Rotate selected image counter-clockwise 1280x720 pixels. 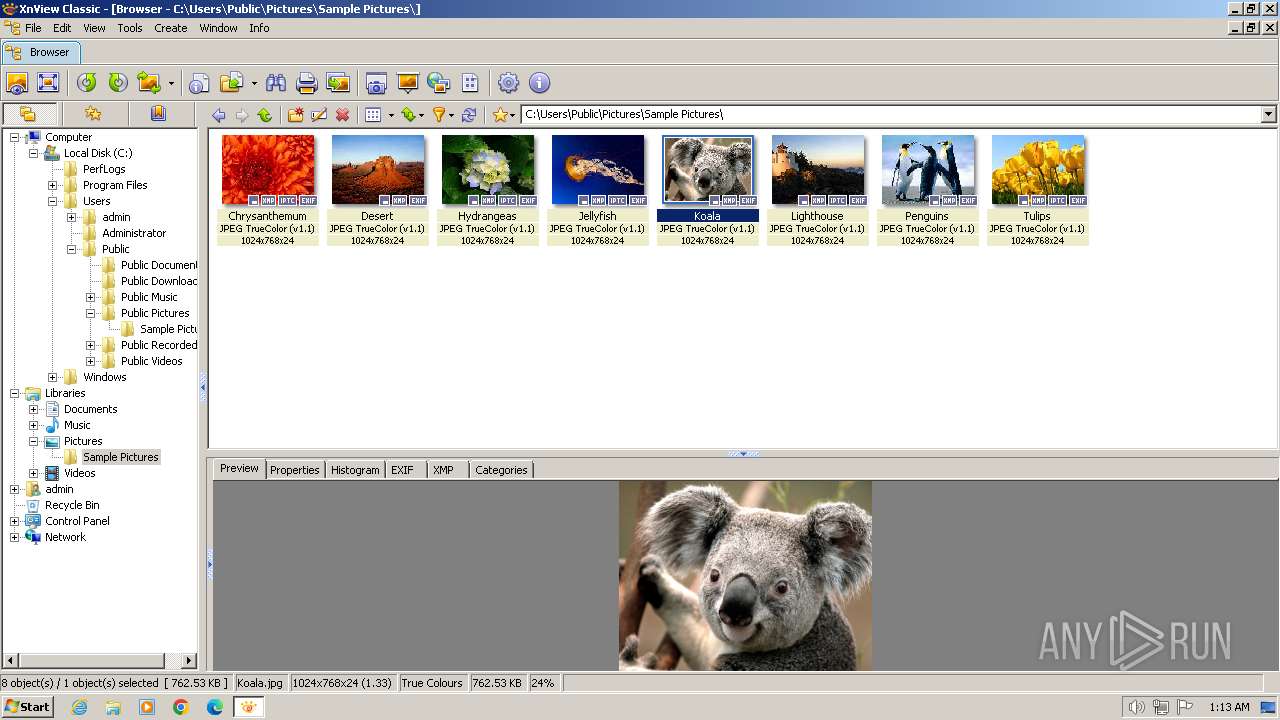coord(87,83)
